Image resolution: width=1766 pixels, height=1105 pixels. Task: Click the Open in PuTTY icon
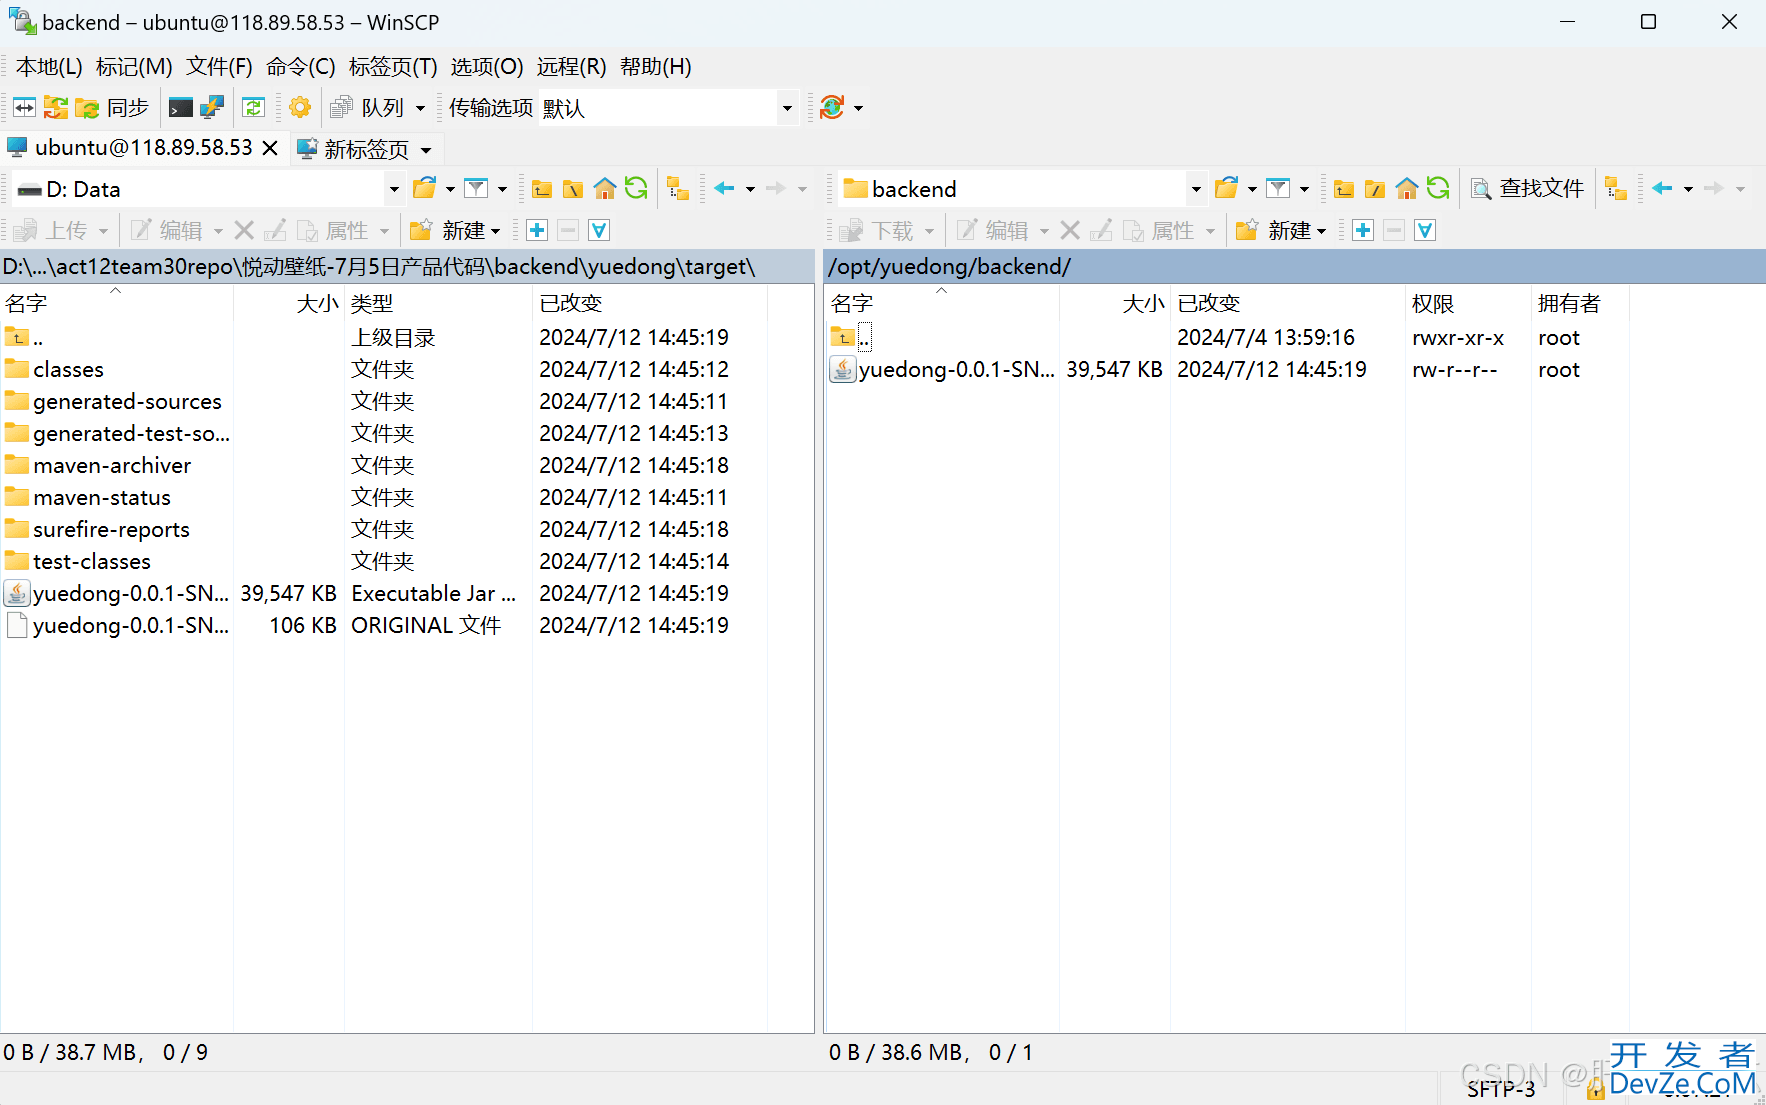tap(212, 107)
